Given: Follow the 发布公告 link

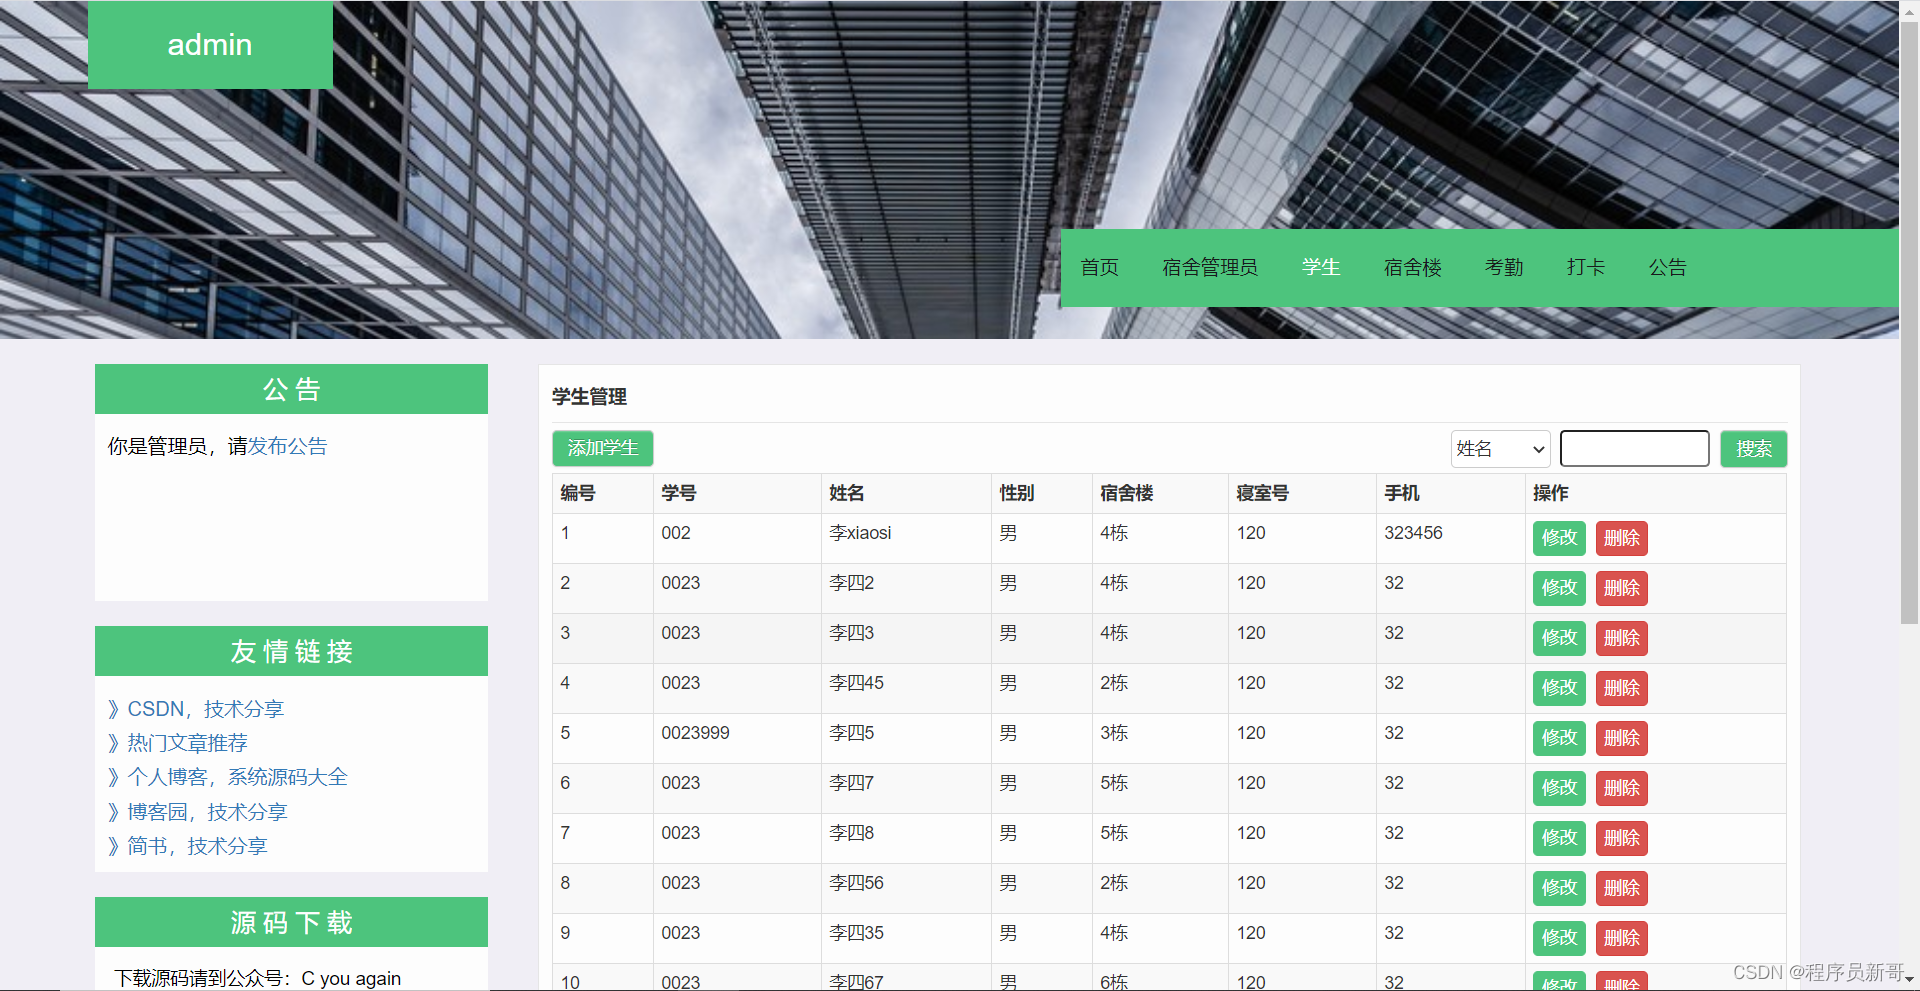Looking at the screenshot, I should (288, 446).
